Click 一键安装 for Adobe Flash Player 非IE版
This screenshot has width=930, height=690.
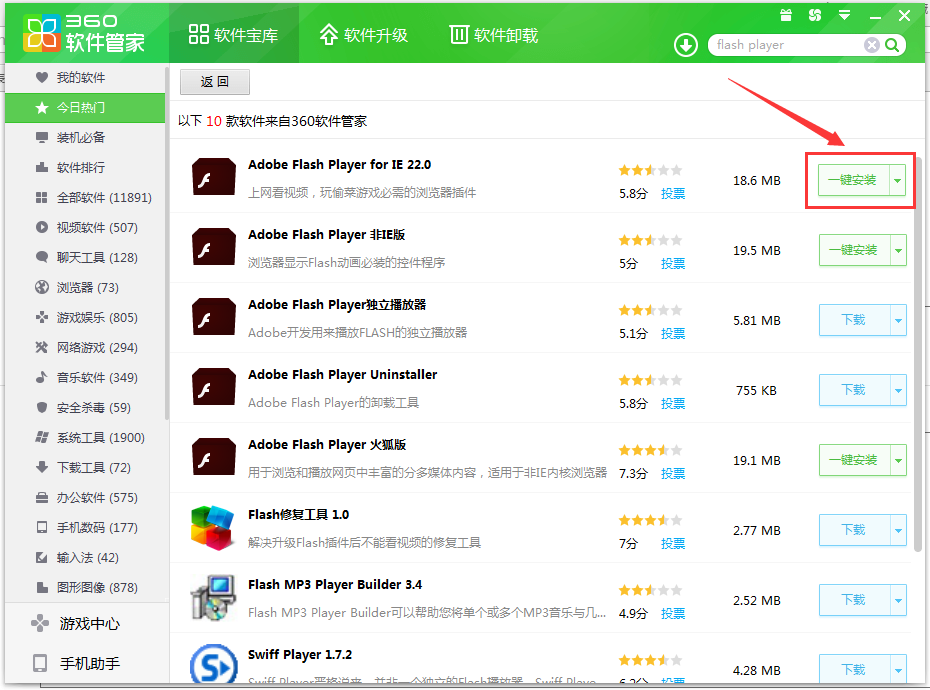pyautogui.click(x=854, y=250)
